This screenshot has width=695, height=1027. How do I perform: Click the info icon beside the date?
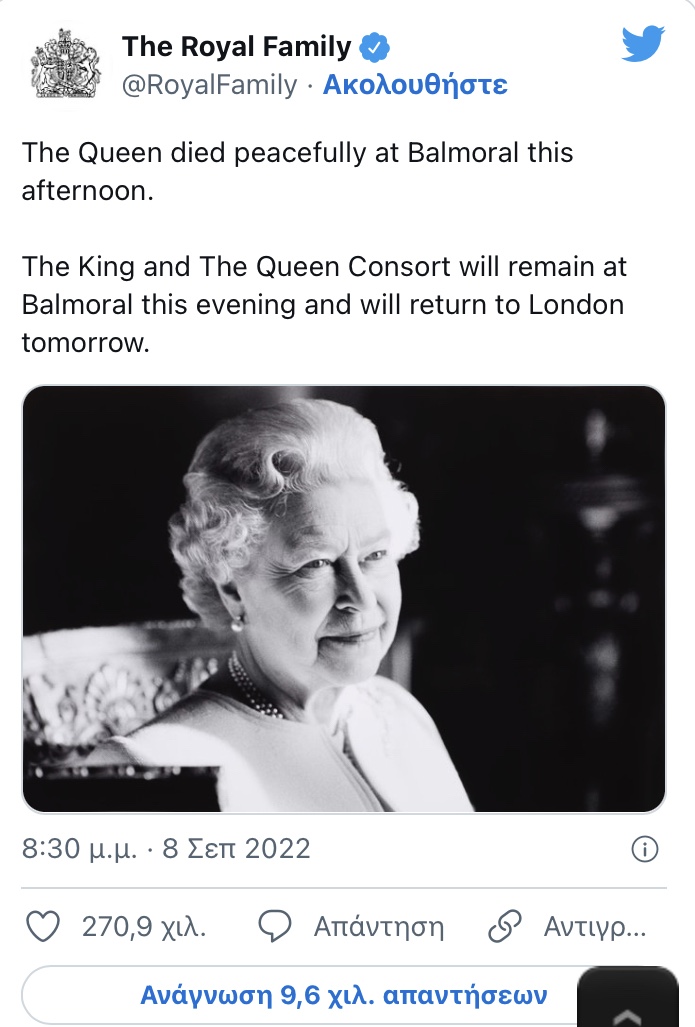click(x=645, y=849)
